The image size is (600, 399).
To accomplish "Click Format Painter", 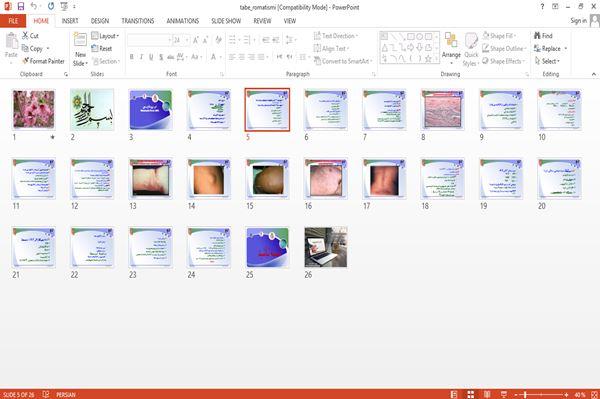I will point(43,61).
